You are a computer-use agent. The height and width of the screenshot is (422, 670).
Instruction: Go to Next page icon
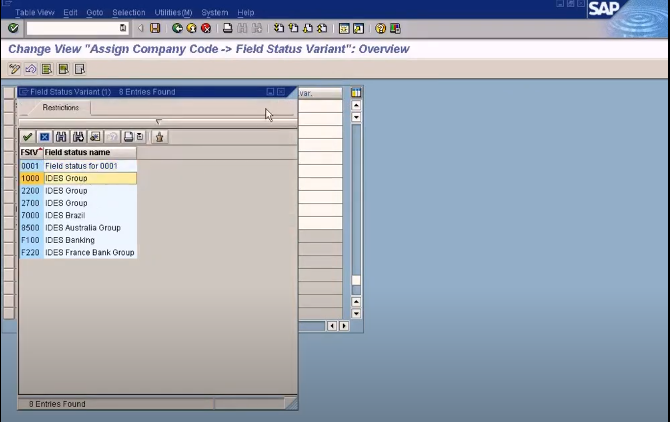(308, 29)
